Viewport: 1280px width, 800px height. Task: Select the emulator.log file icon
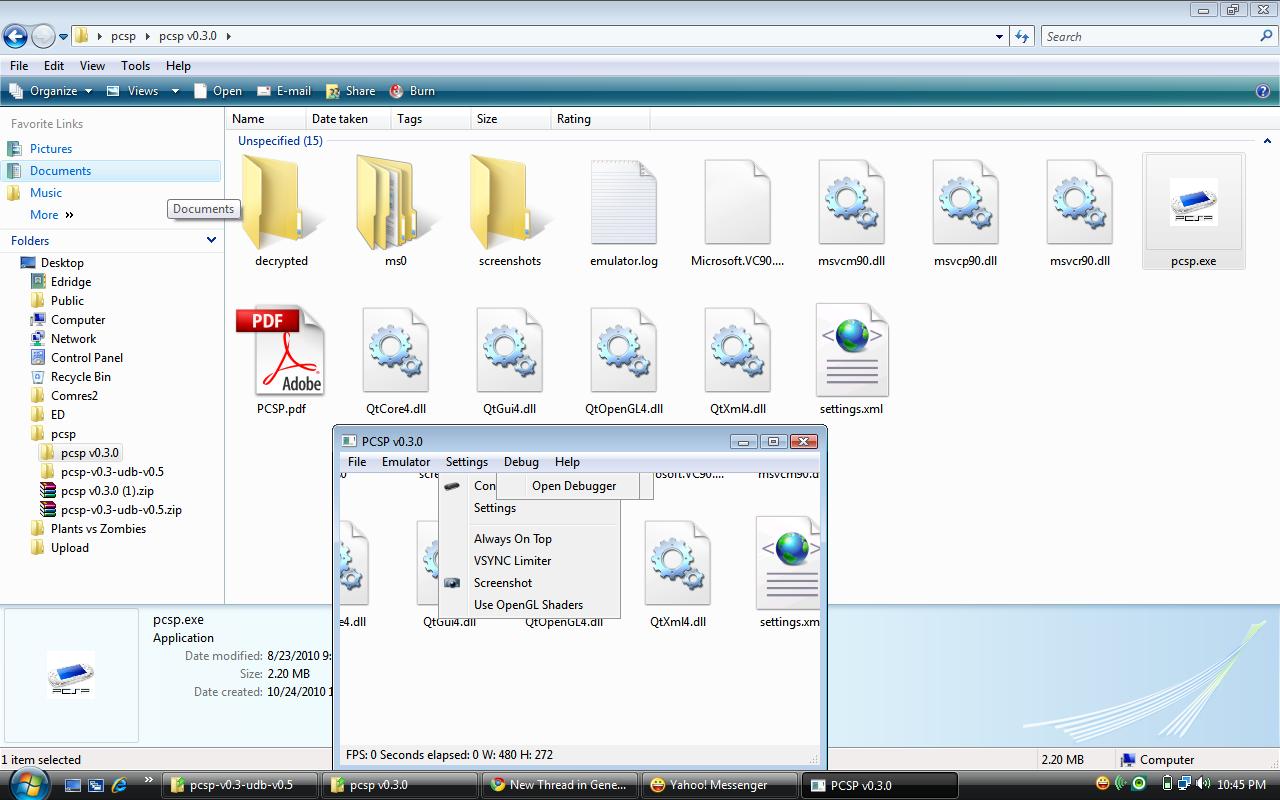pyautogui.click(x=623, y=202)
